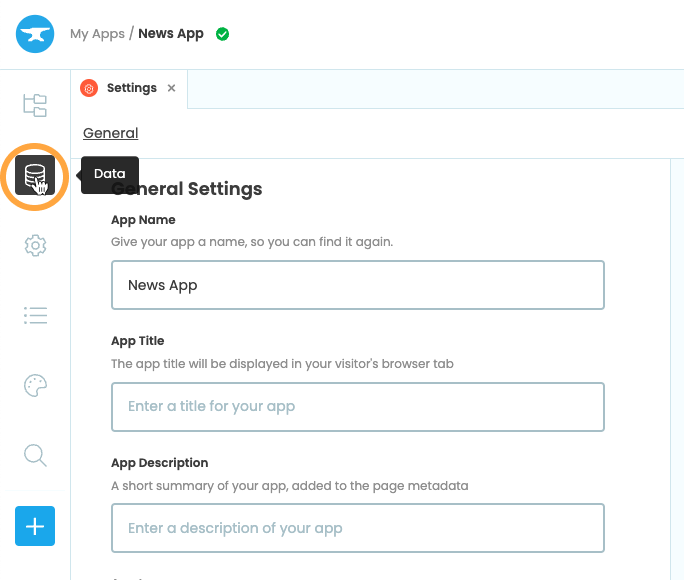
Task: Click text 'A short summary of your app, added to the page metadata'
Action: click(290, 486)
